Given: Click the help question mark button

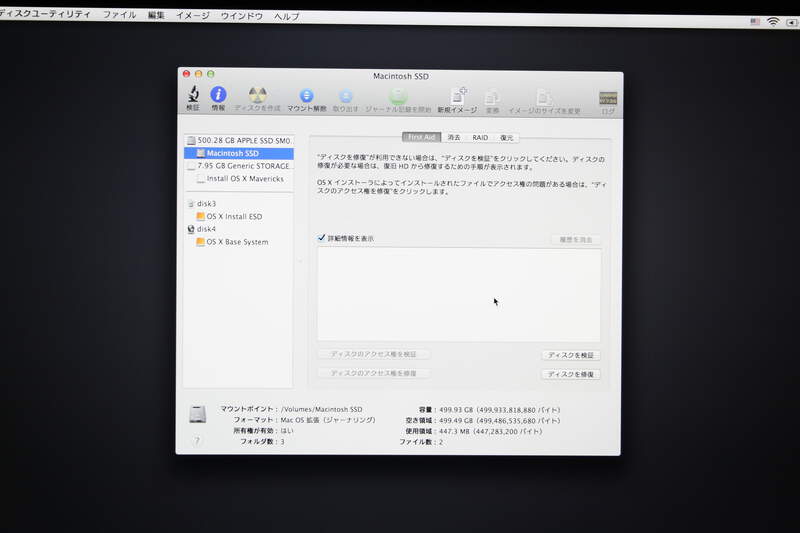Looking at the screenshot, I should (196, 440).
